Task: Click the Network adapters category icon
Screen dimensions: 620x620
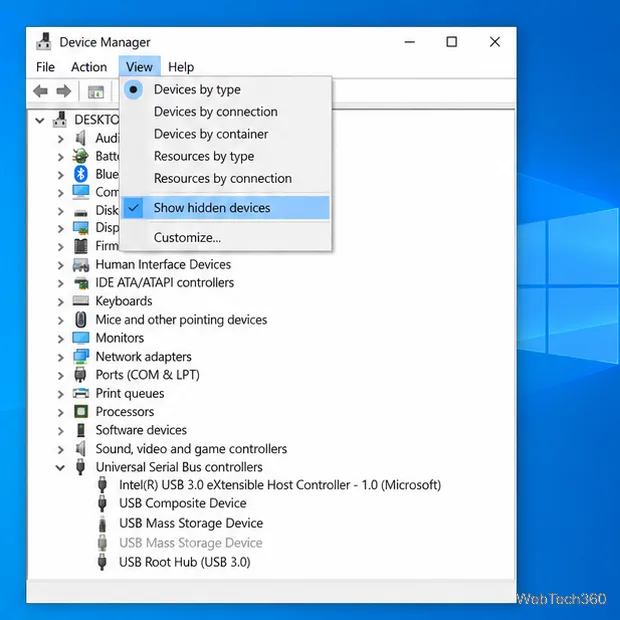Action: pos(81,356)
